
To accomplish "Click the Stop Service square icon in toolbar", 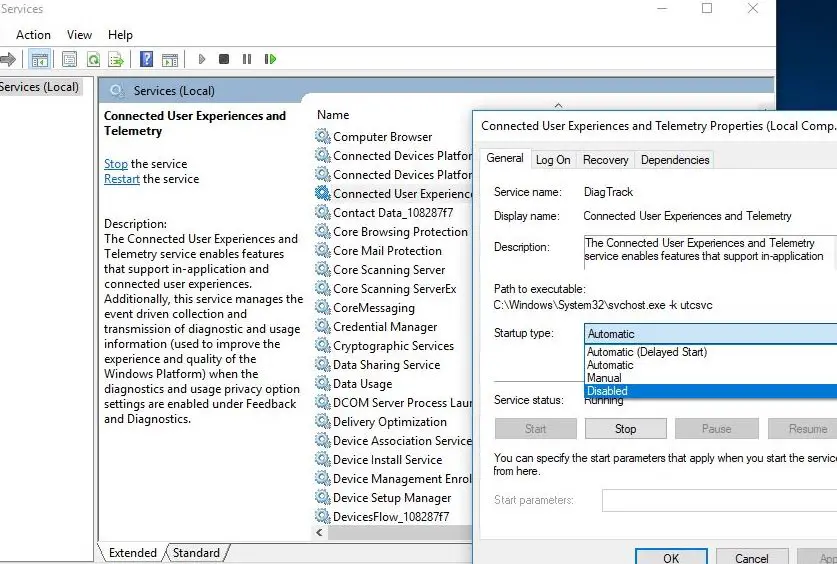I will coord(224,59).
